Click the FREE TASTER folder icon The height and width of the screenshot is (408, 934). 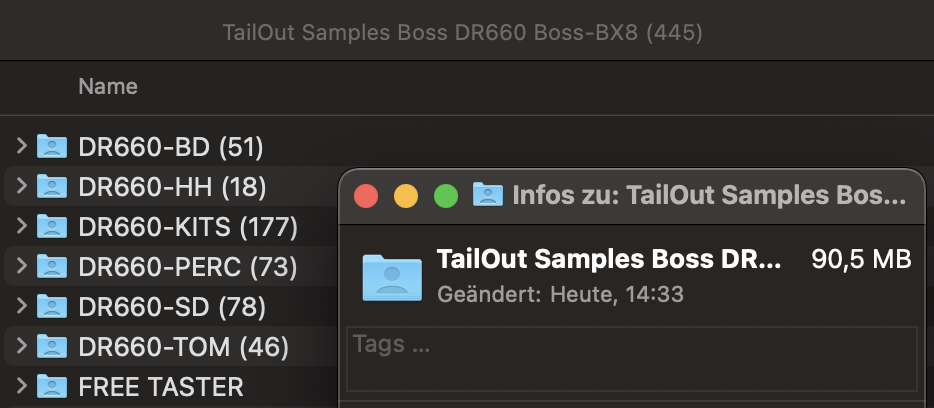pos(52,386)
